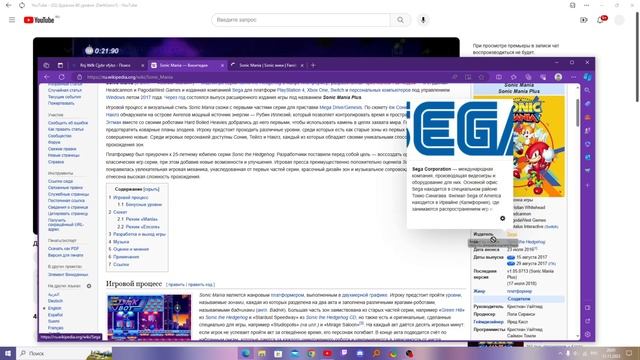Screen dimensions: 640x360
Task: Jump to contents item 7 Ссылки
Action: pos(119,264)
